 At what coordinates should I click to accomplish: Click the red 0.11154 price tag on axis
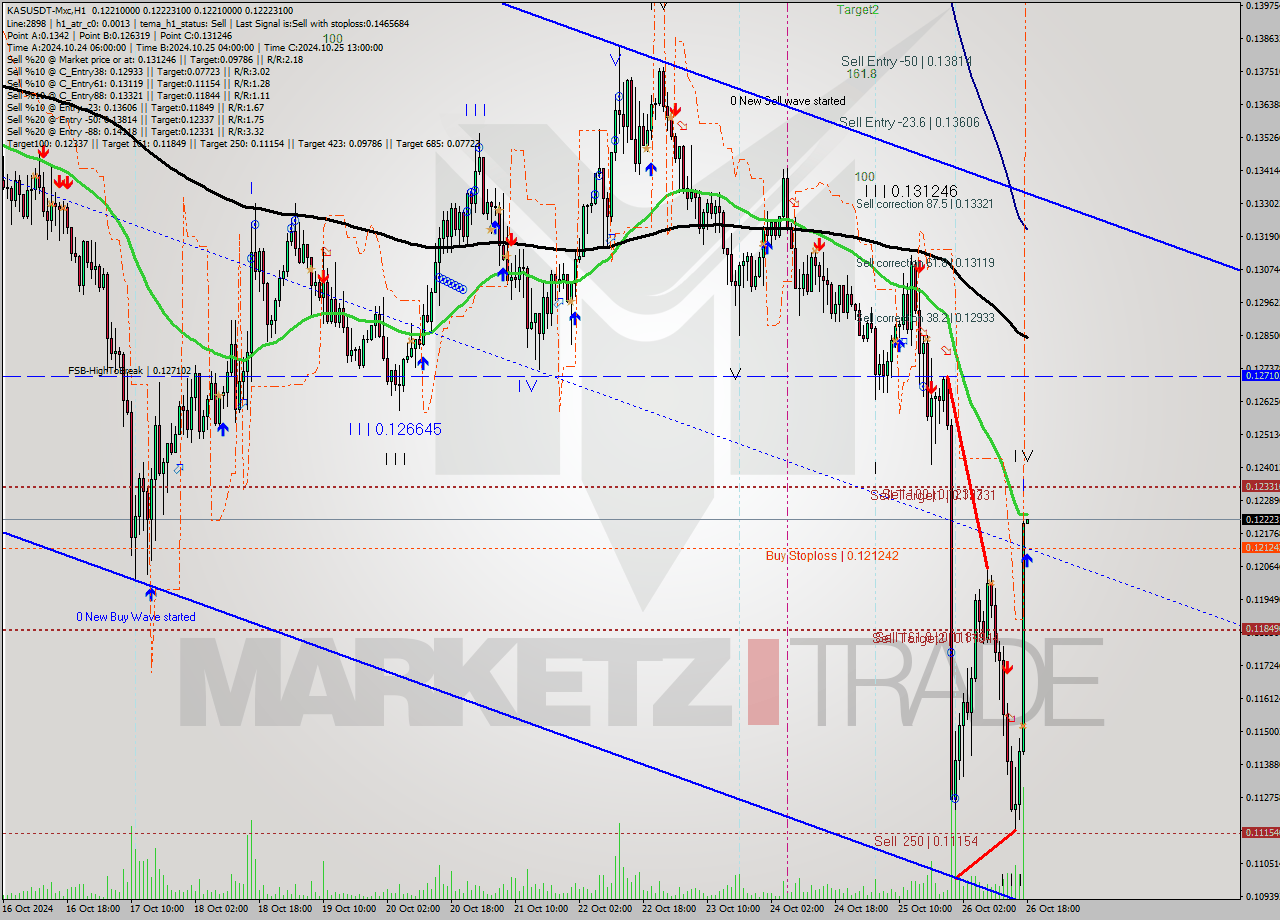point(1259,832)
